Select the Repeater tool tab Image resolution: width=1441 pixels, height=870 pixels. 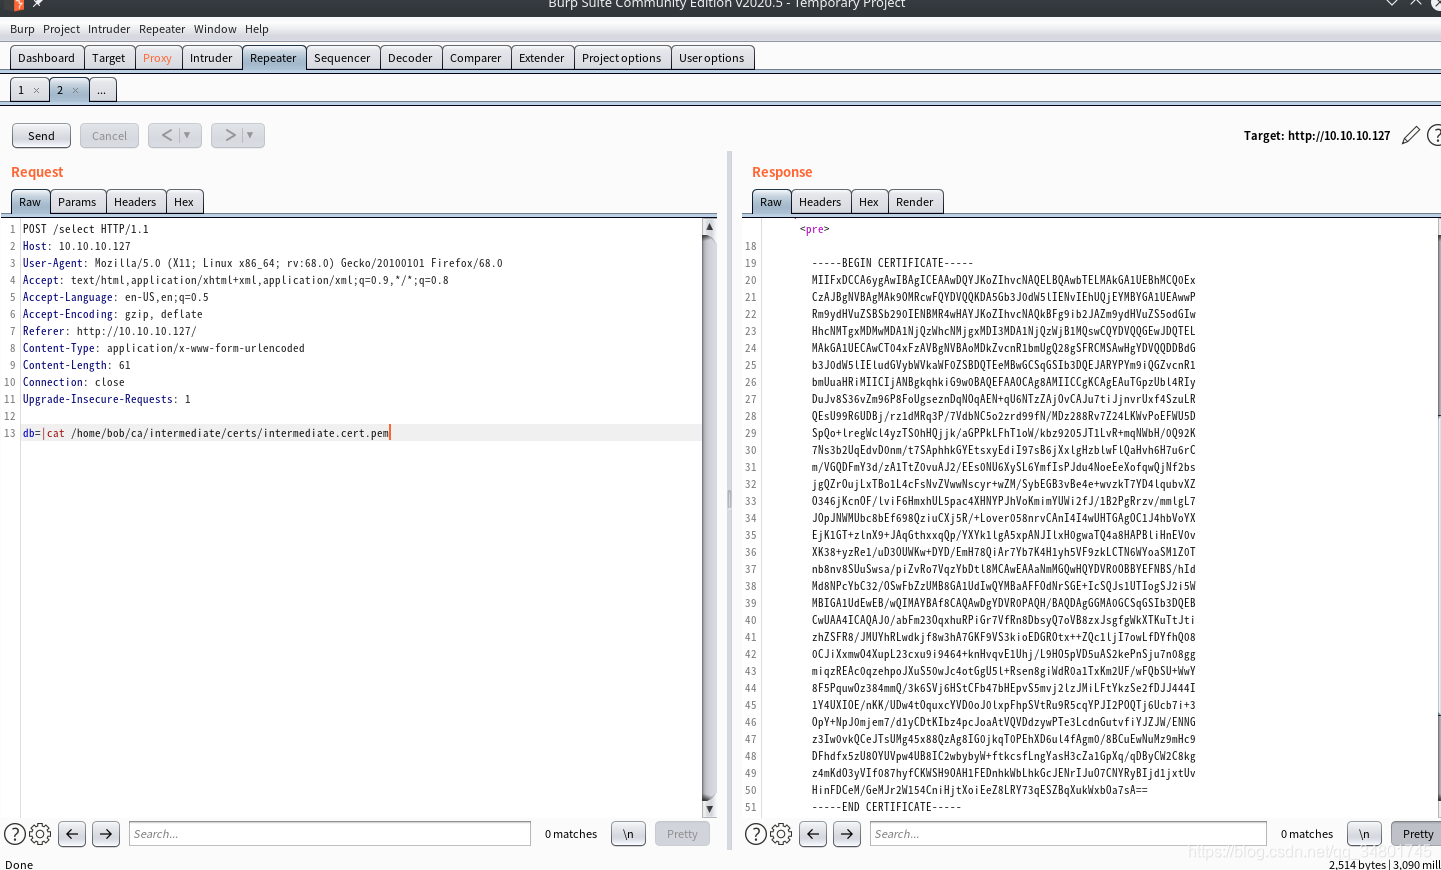(273, 58)
